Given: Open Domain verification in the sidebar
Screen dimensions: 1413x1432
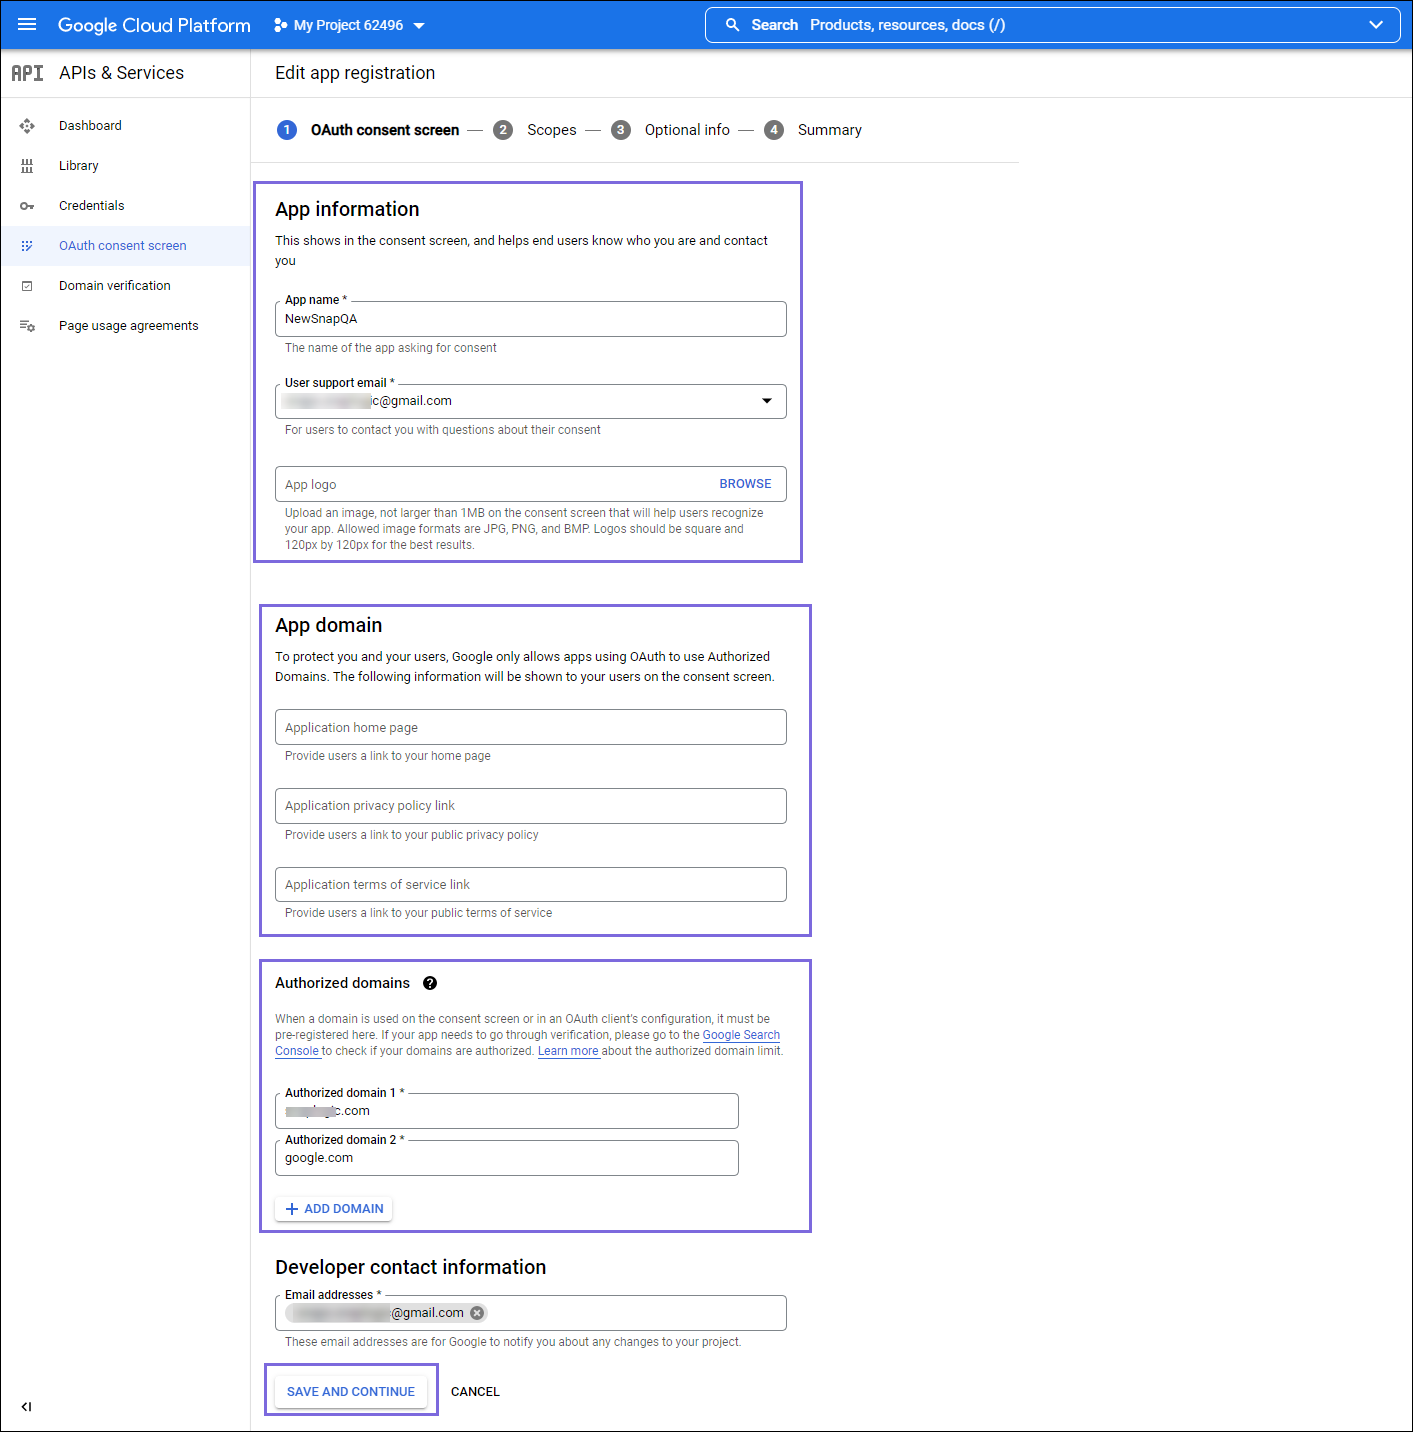Looking at the screenshot, I should pos(115,286).
